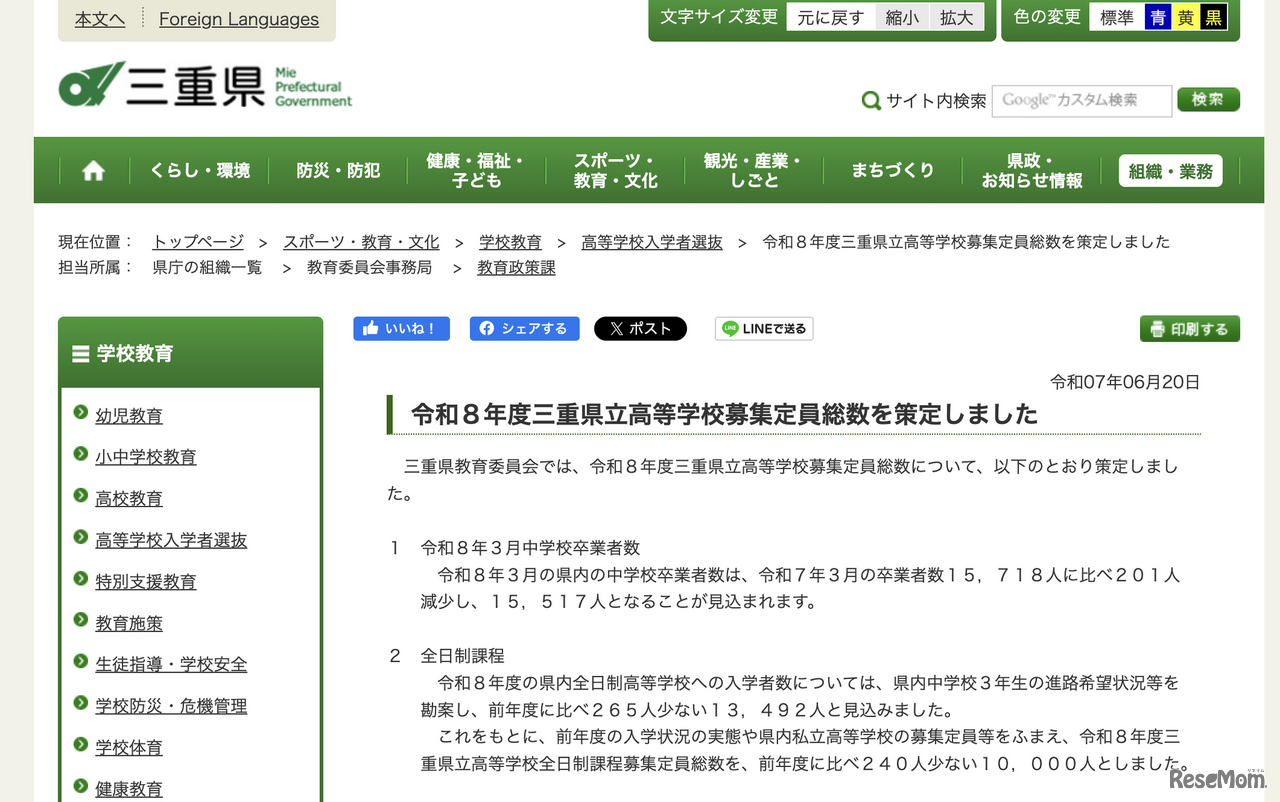Screen dimensions: 1280x802
Task: Open the 防災・防犯 menu
Action: pyautogui.click(x=338, y=171)
